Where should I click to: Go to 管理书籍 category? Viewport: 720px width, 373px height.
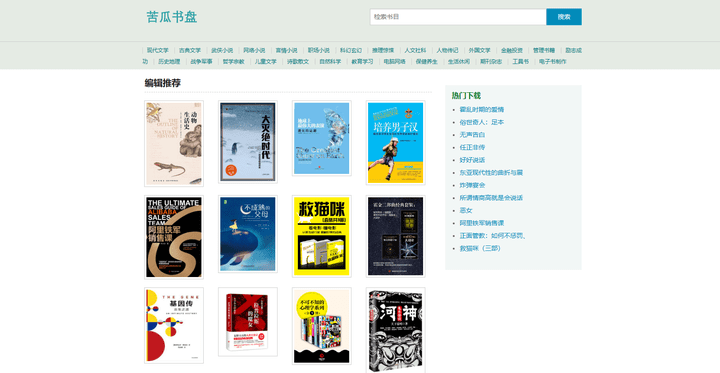(544, 51)
